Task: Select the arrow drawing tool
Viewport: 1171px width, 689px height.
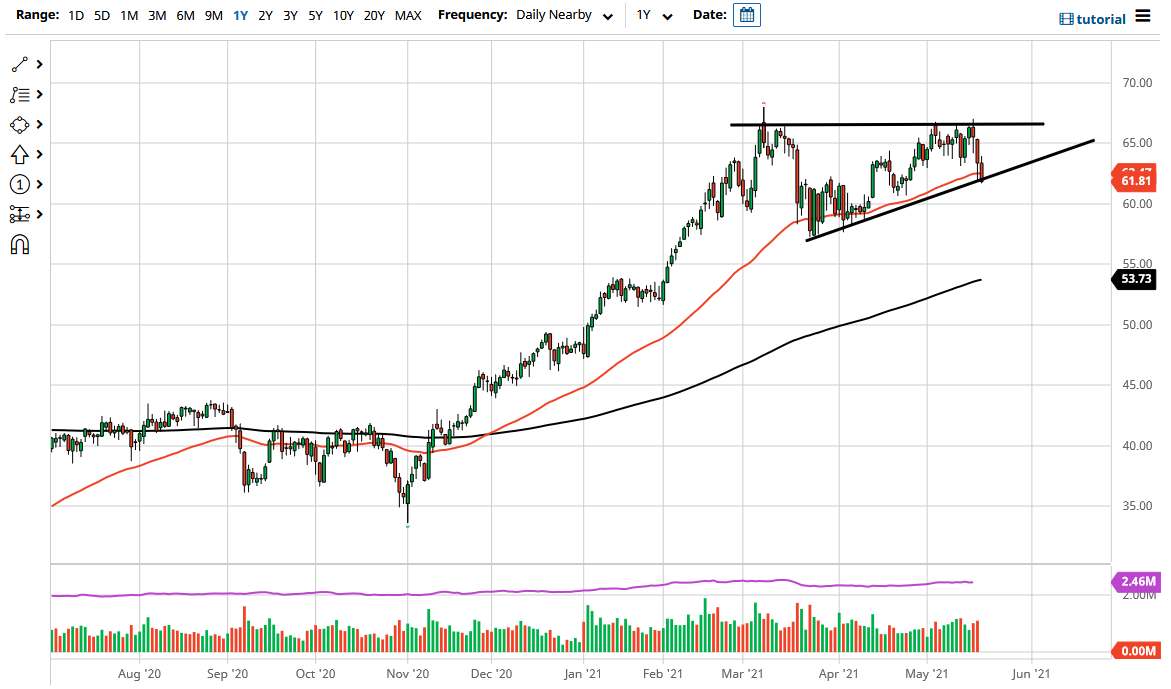Action: [20, 154]
